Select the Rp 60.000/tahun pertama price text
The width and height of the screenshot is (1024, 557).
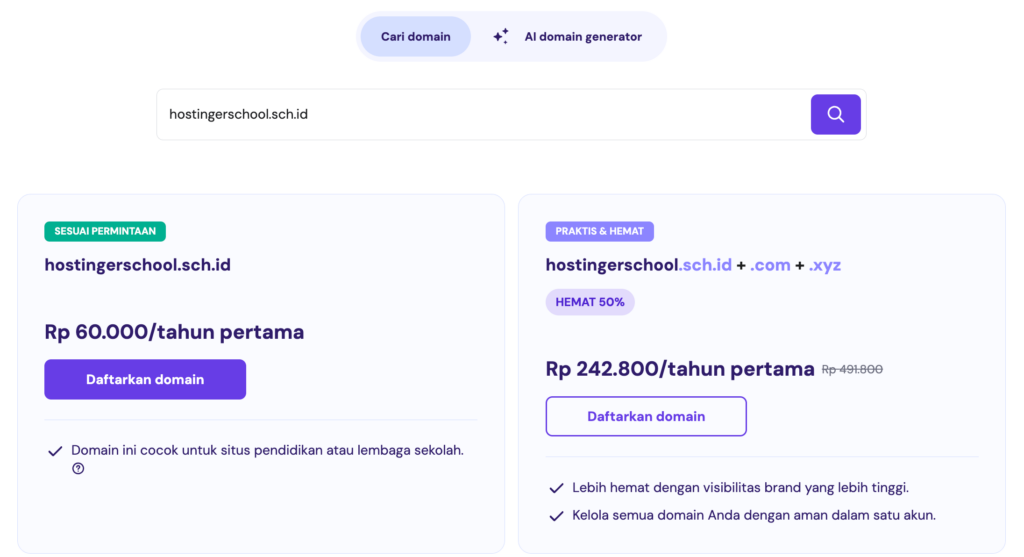pyautogui.click(x=174, y=332)
